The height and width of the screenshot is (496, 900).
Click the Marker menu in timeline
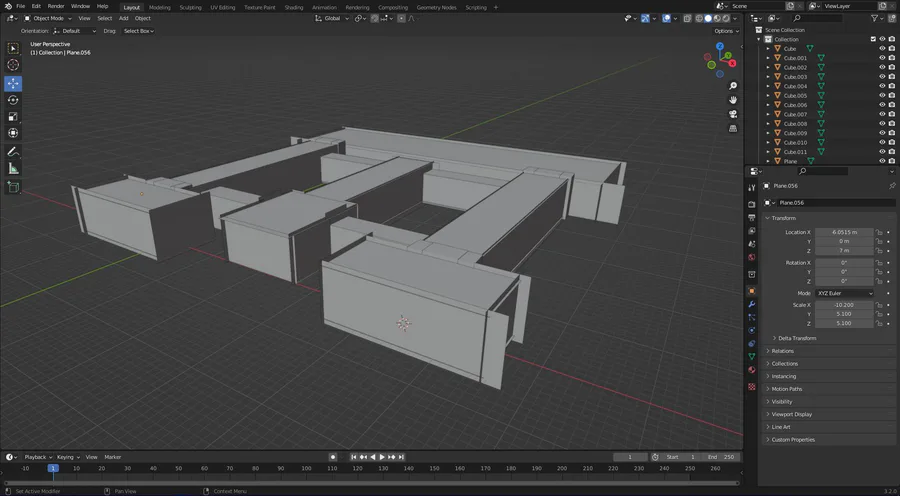tap(112, 457)
